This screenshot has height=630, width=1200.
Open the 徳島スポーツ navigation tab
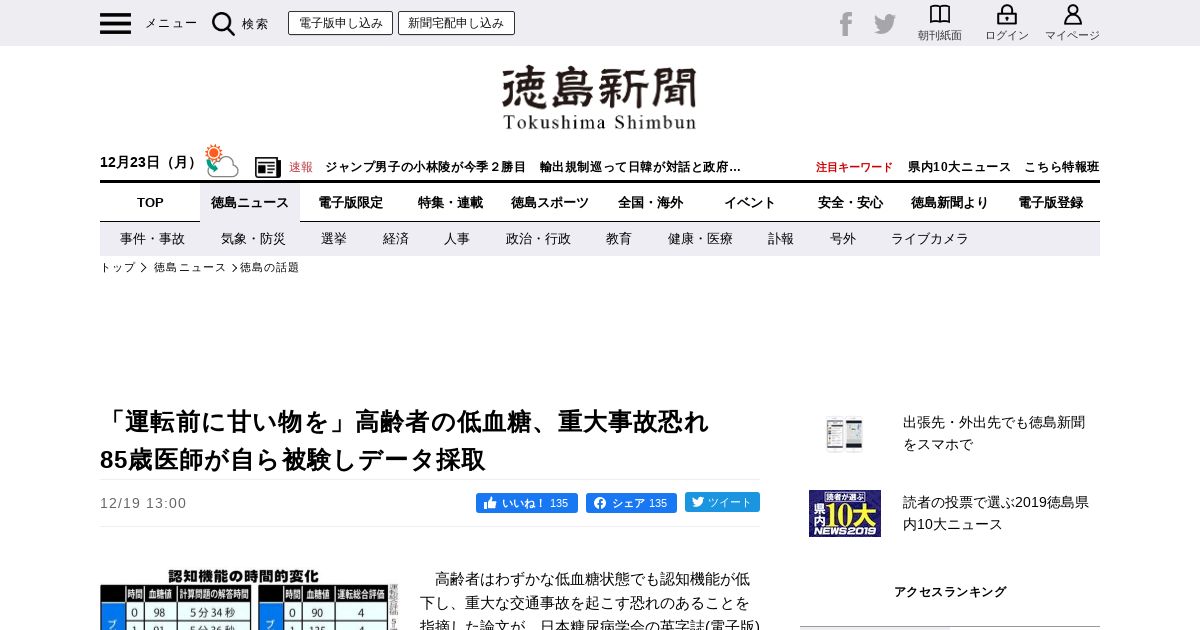coord(550,202)
